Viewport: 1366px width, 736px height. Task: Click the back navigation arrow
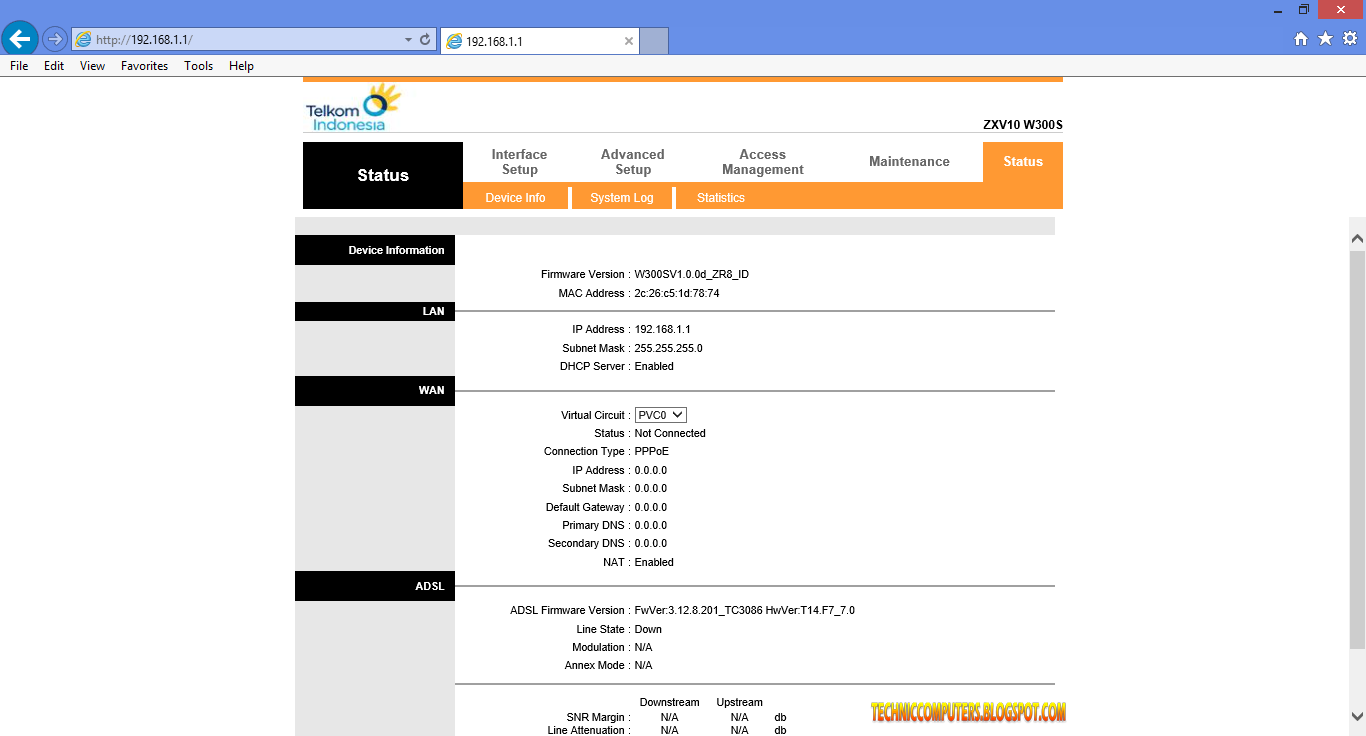click(x=20, y=38)
